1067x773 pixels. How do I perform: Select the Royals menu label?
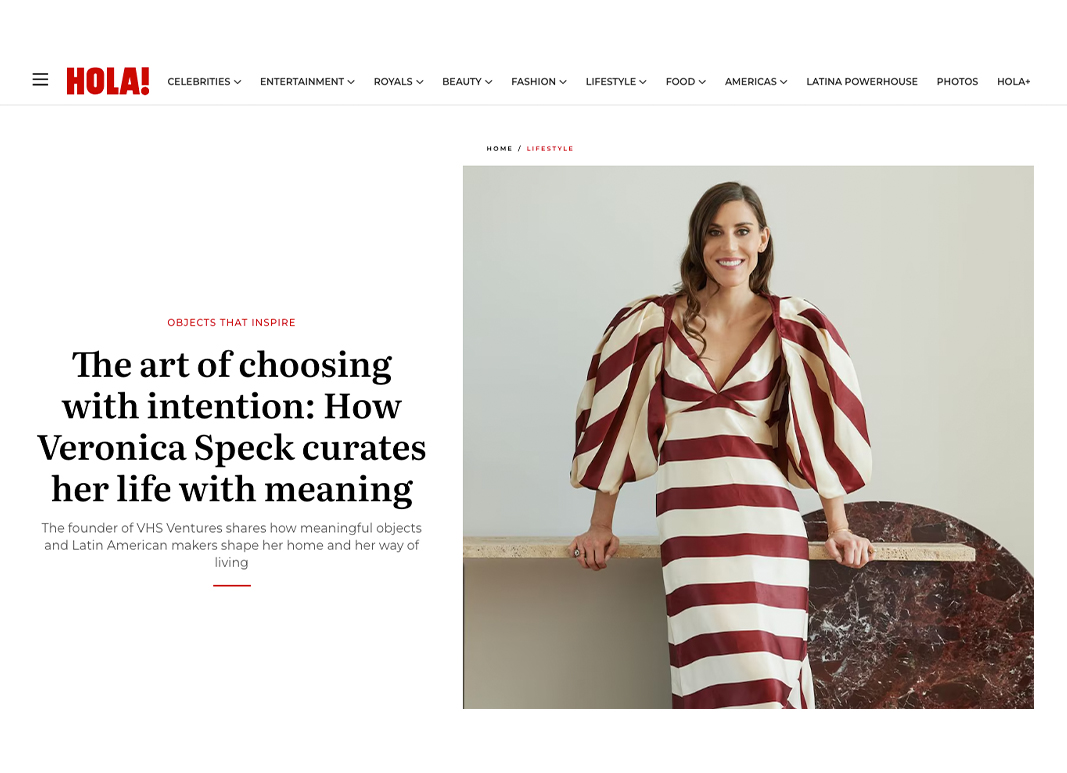[393, 82]
